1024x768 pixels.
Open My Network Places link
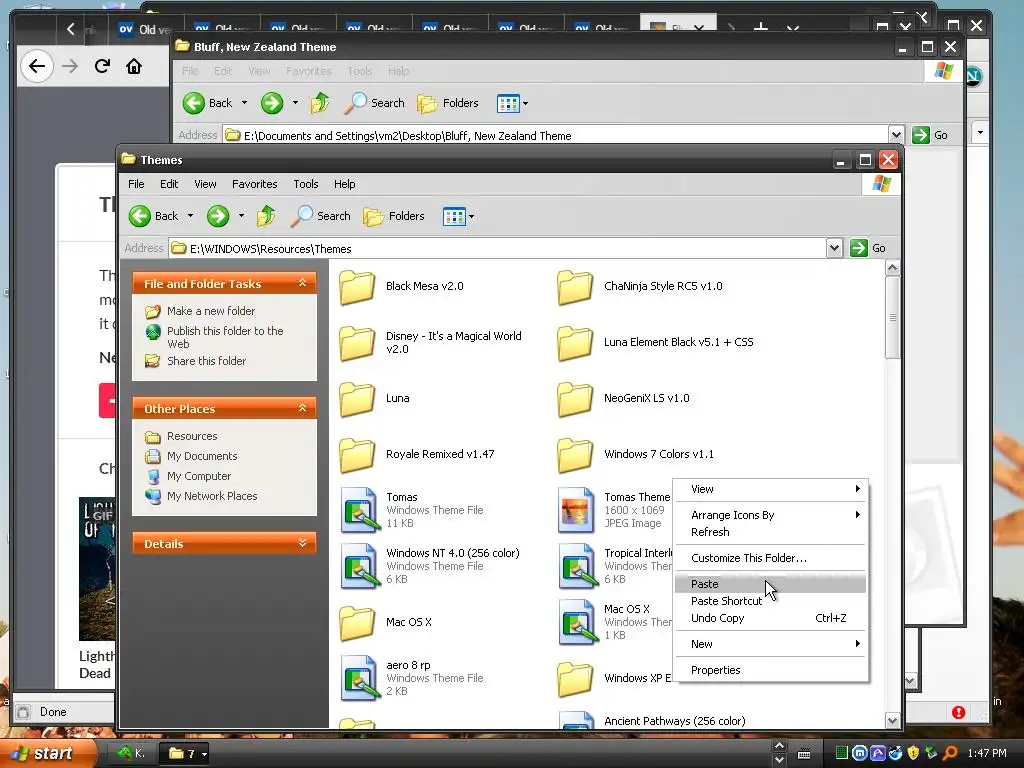pos(212,496)
